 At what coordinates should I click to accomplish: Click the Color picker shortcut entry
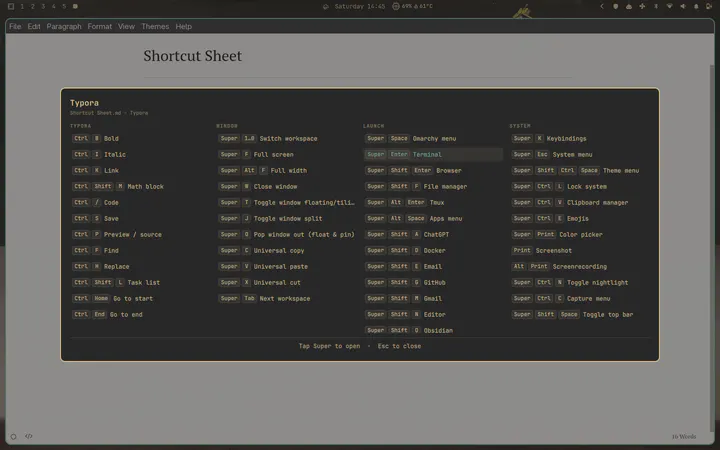click(557, 235)
